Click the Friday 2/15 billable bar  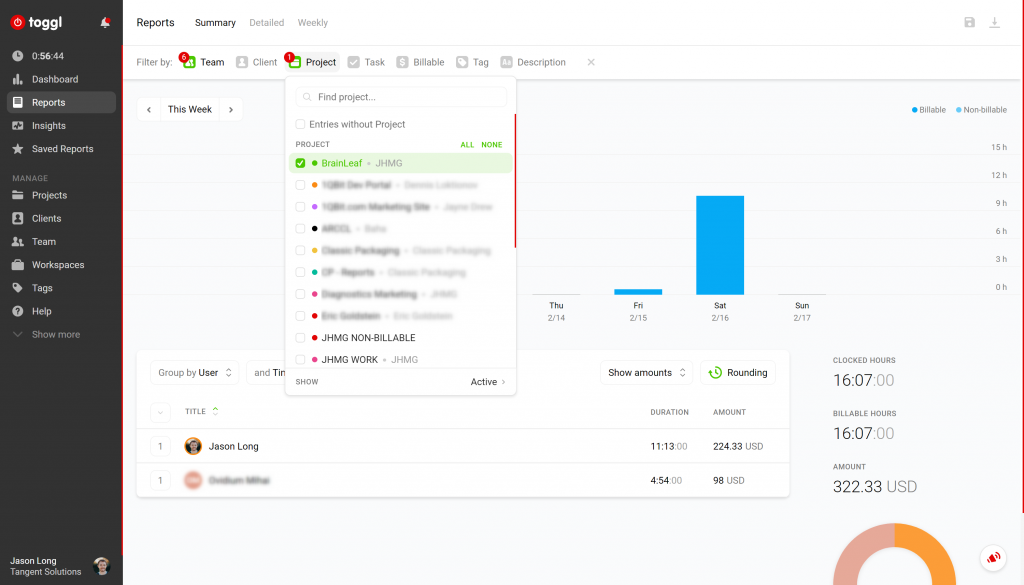tap(638, 292)
